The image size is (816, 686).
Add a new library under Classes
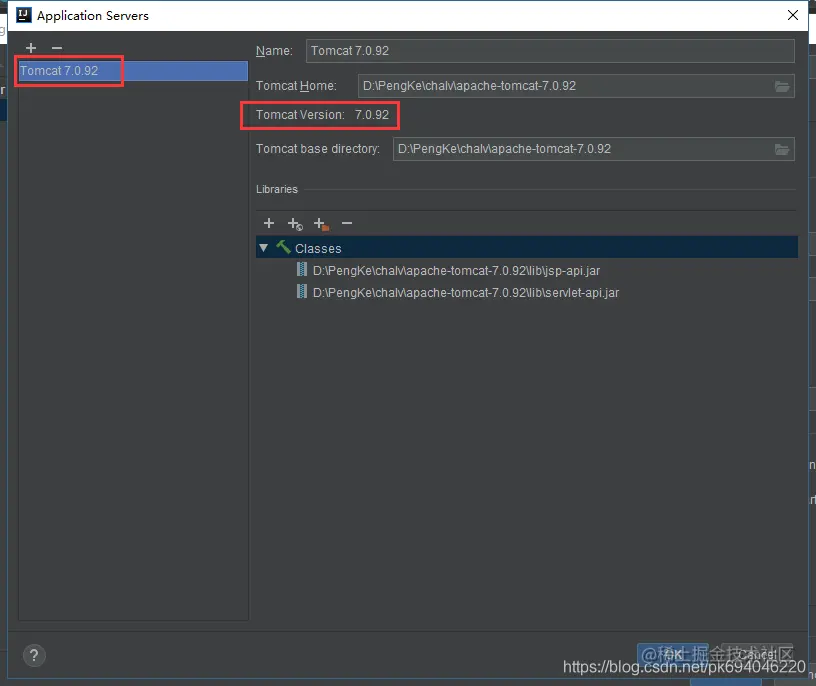[x=268, y=223]
